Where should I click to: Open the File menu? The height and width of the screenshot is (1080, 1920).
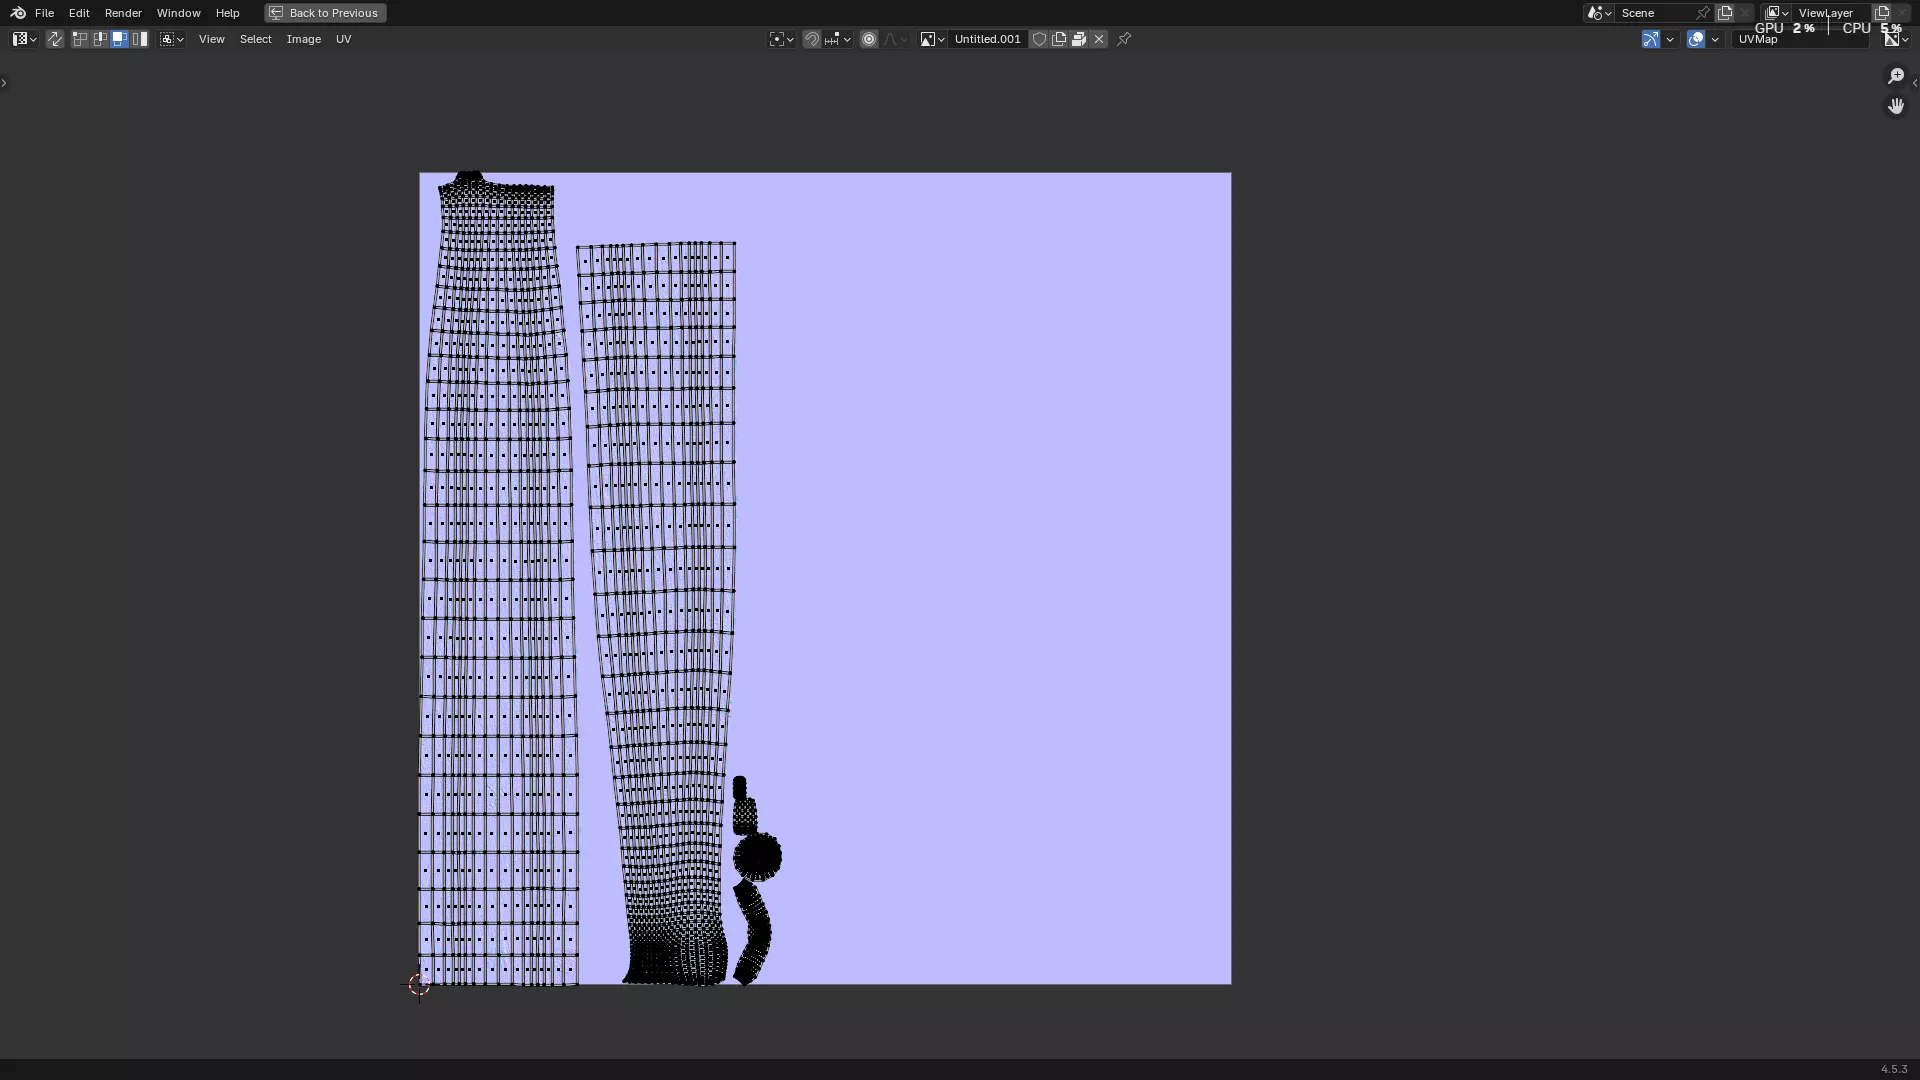44,13
